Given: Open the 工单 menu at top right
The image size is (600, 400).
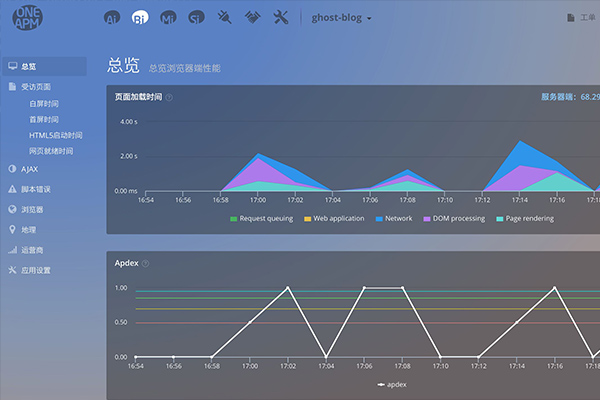Looking at the screenshot, I should tap(584, 18).
